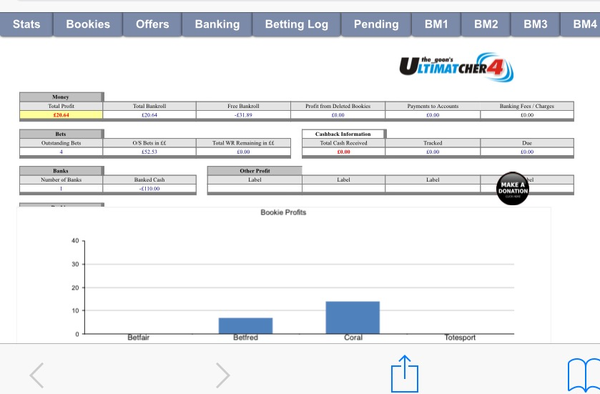The image size is (600, 394).
Task: Click the Betfred bar in chart
Action: pos(246,326)
